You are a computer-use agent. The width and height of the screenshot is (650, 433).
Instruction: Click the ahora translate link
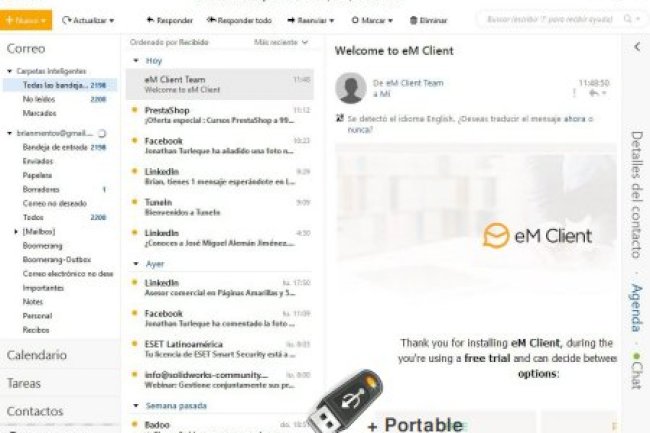575,119
